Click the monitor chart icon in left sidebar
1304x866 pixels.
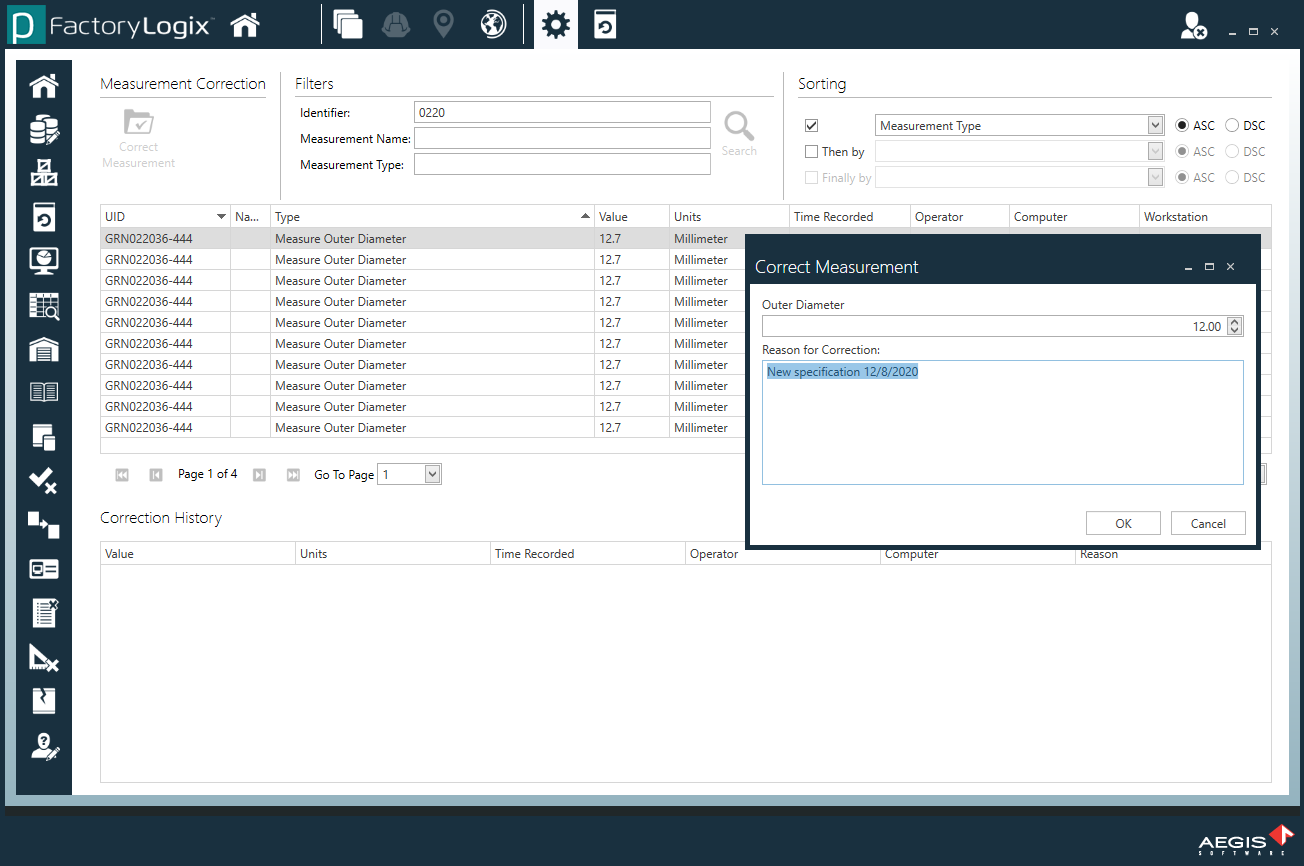44,262
